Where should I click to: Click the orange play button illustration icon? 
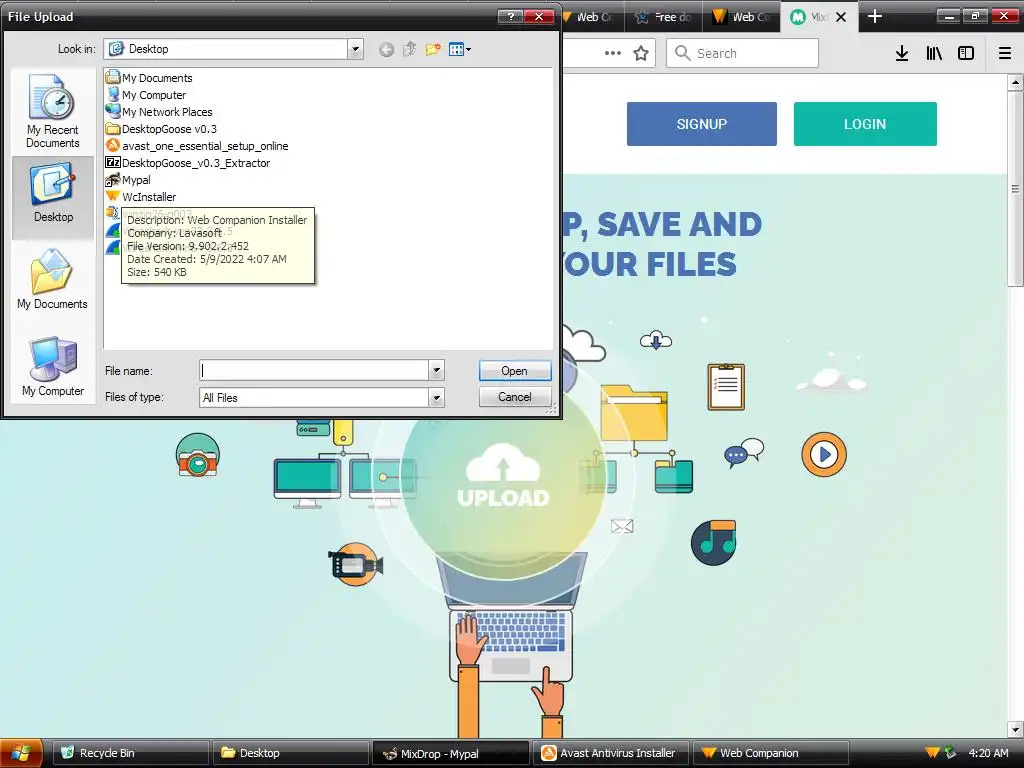pyautogui.click(x=824, y=454)
